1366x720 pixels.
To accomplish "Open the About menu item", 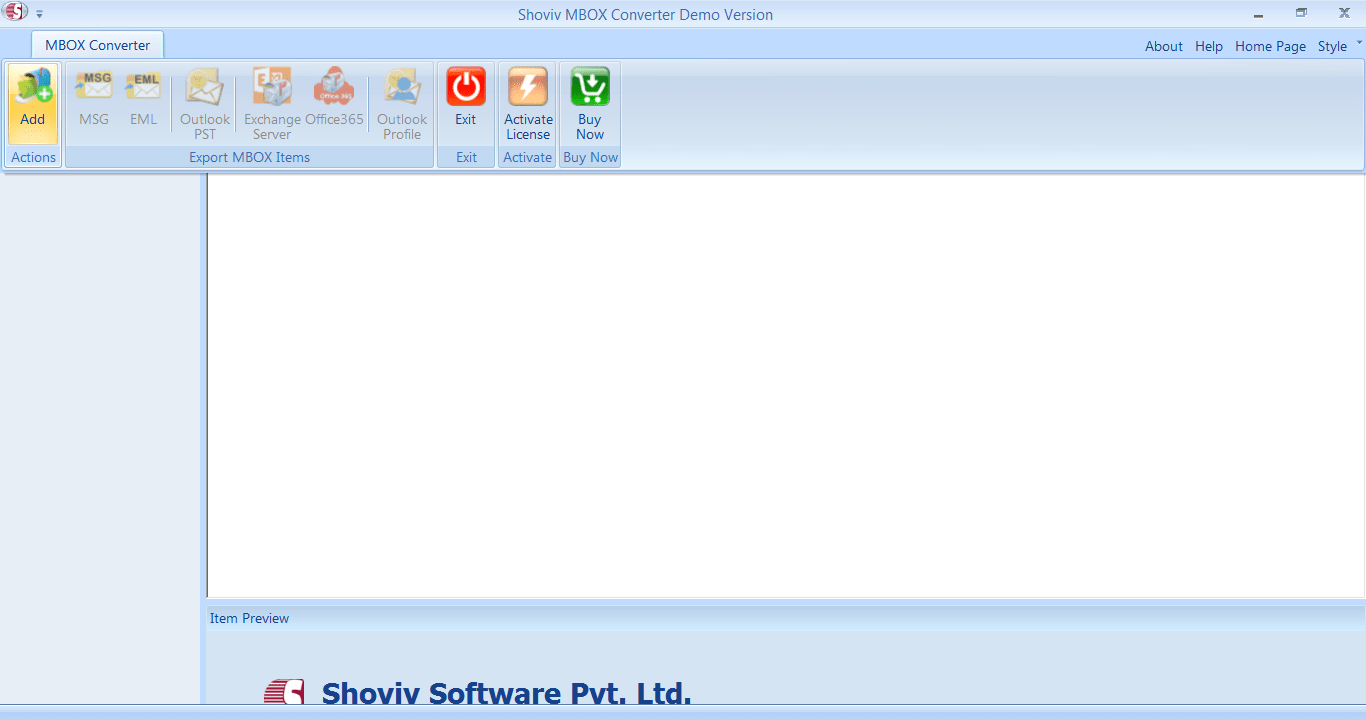I will coord(1164,46).
